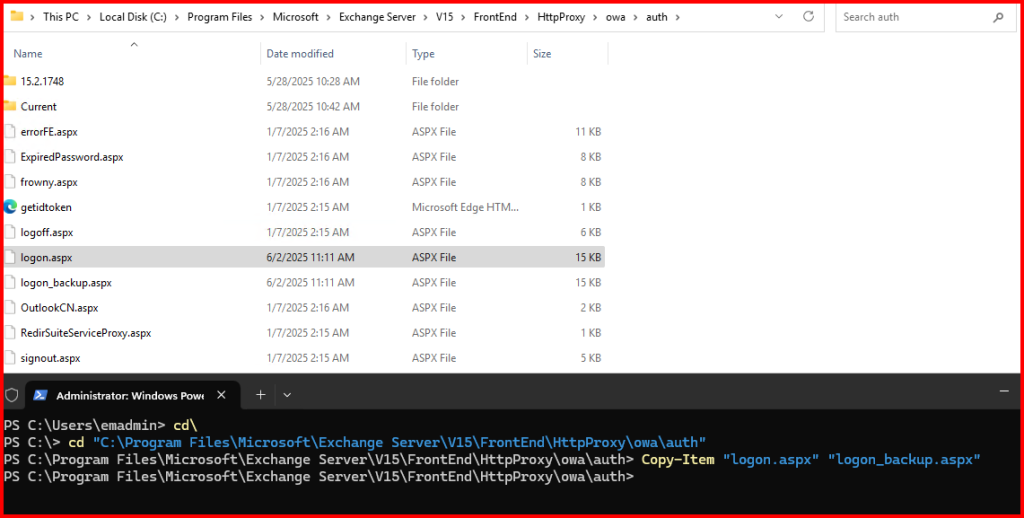
Task: Select the Administrator: Windows PowerShell tab
Action: click(120, 395)
